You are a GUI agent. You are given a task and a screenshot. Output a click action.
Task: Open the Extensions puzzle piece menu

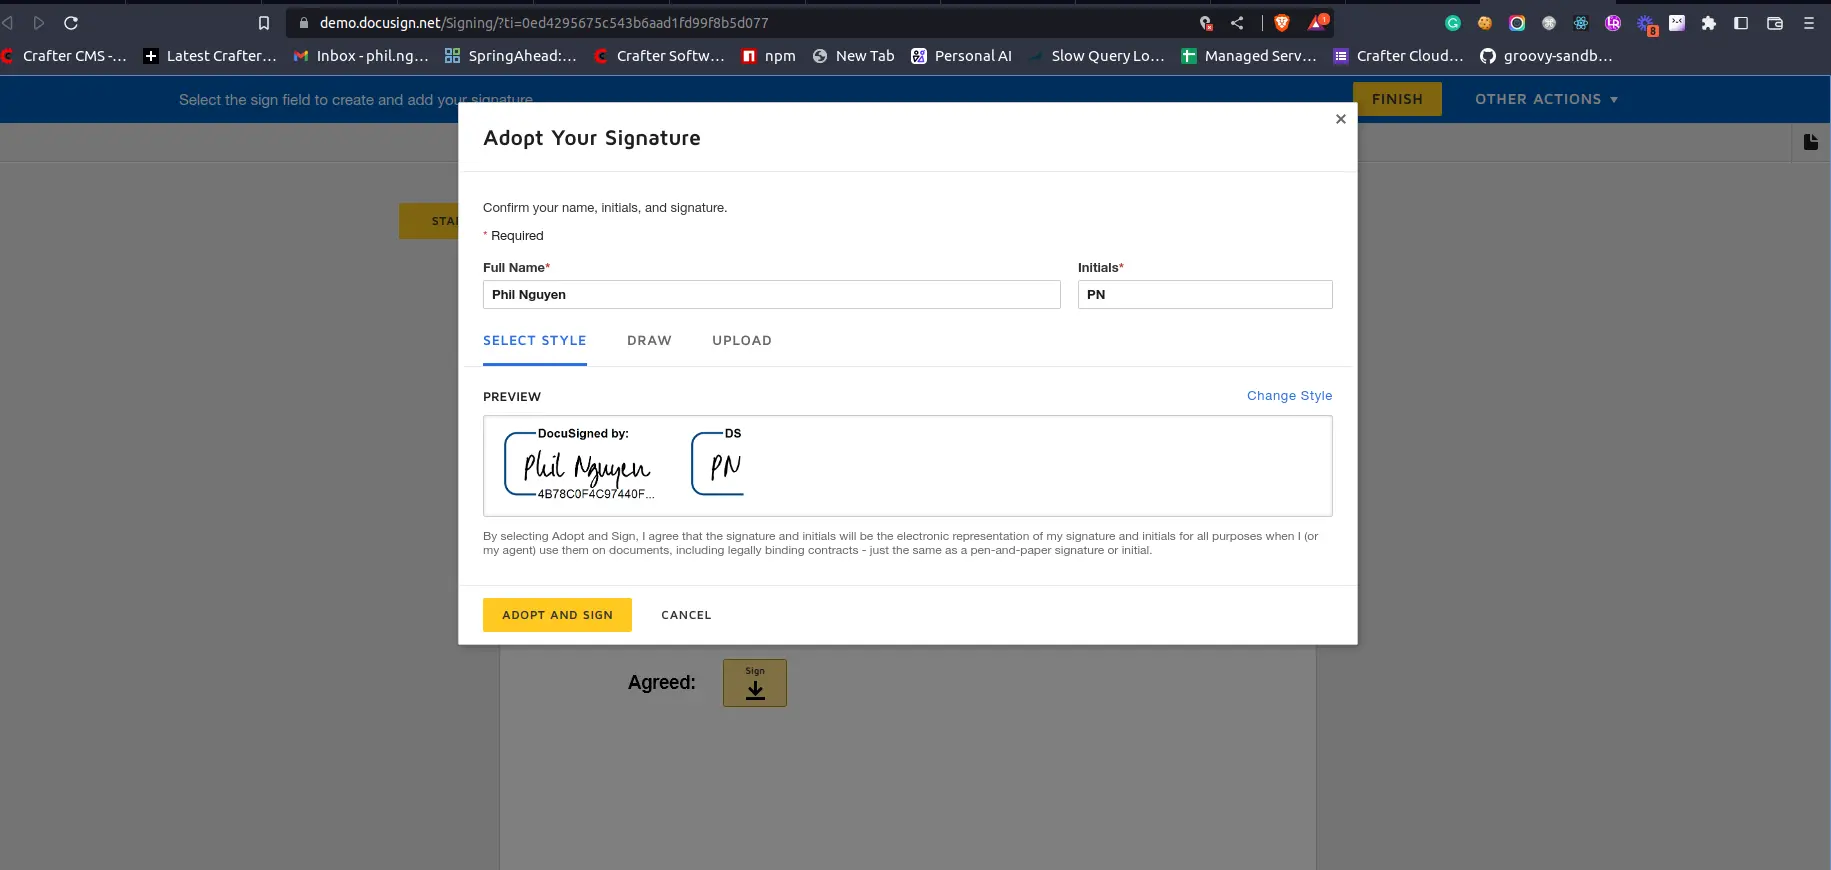pyautogui.click(x=1709, y=23)
